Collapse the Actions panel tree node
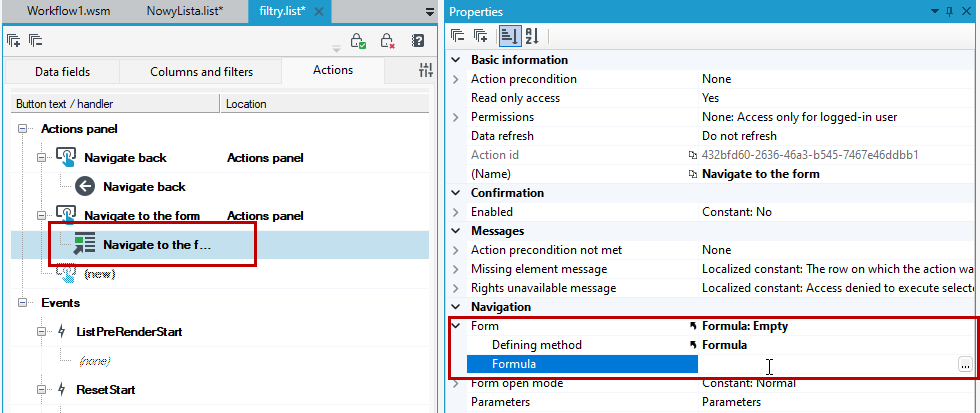This screenshot has height=413, width=980. (23, 129)
